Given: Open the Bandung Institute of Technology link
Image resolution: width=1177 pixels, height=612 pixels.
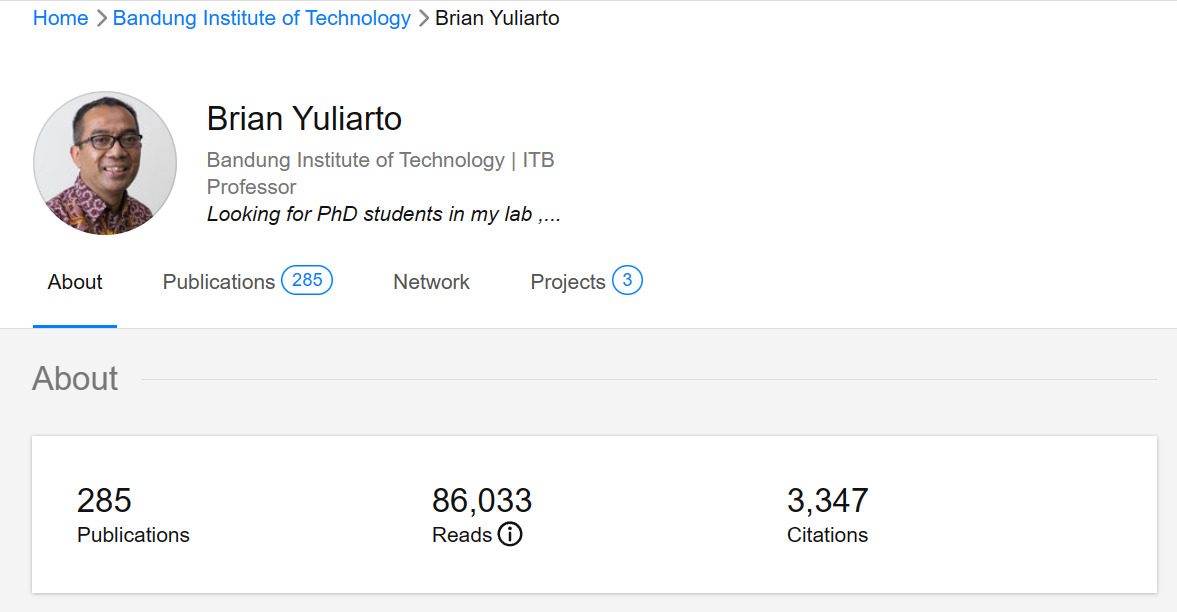Looking at the screenshot, I should click(x=261, y=18).
